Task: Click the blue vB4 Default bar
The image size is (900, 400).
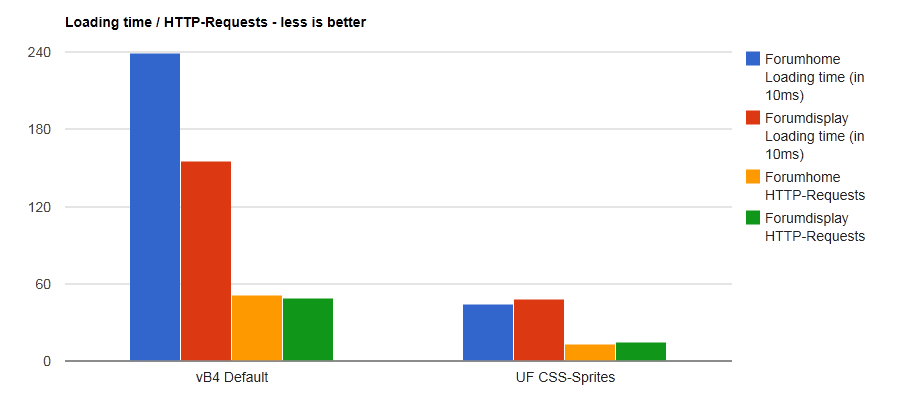Action: coord(155,207)
